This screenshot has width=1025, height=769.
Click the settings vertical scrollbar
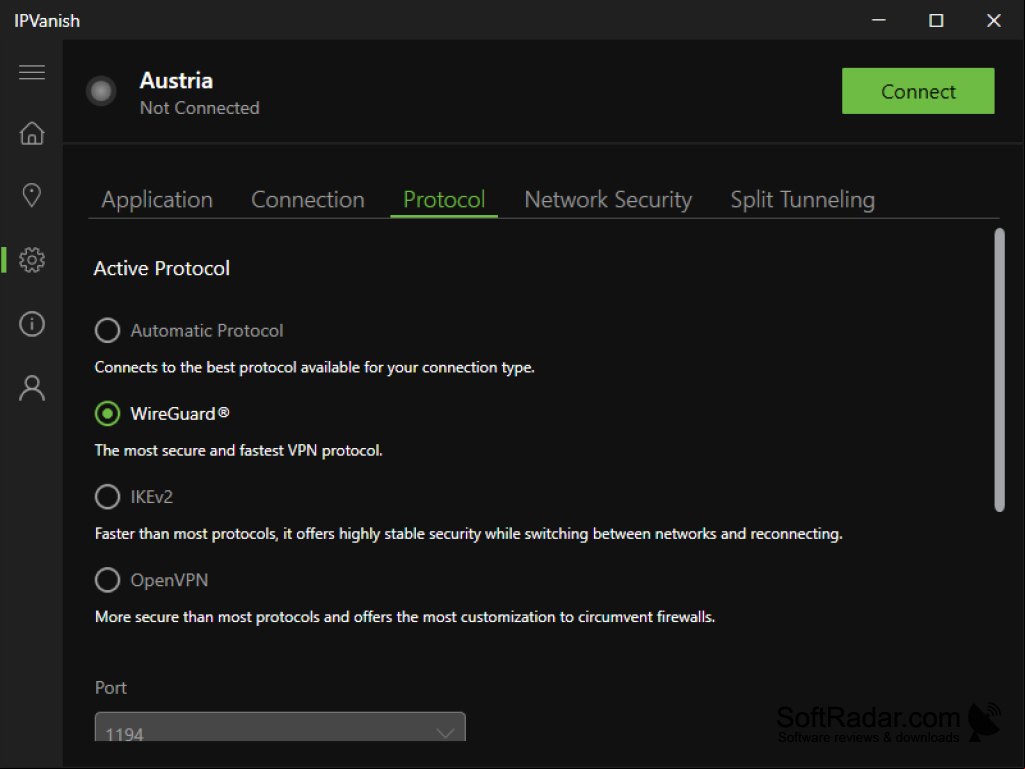[x=999, y=370]
